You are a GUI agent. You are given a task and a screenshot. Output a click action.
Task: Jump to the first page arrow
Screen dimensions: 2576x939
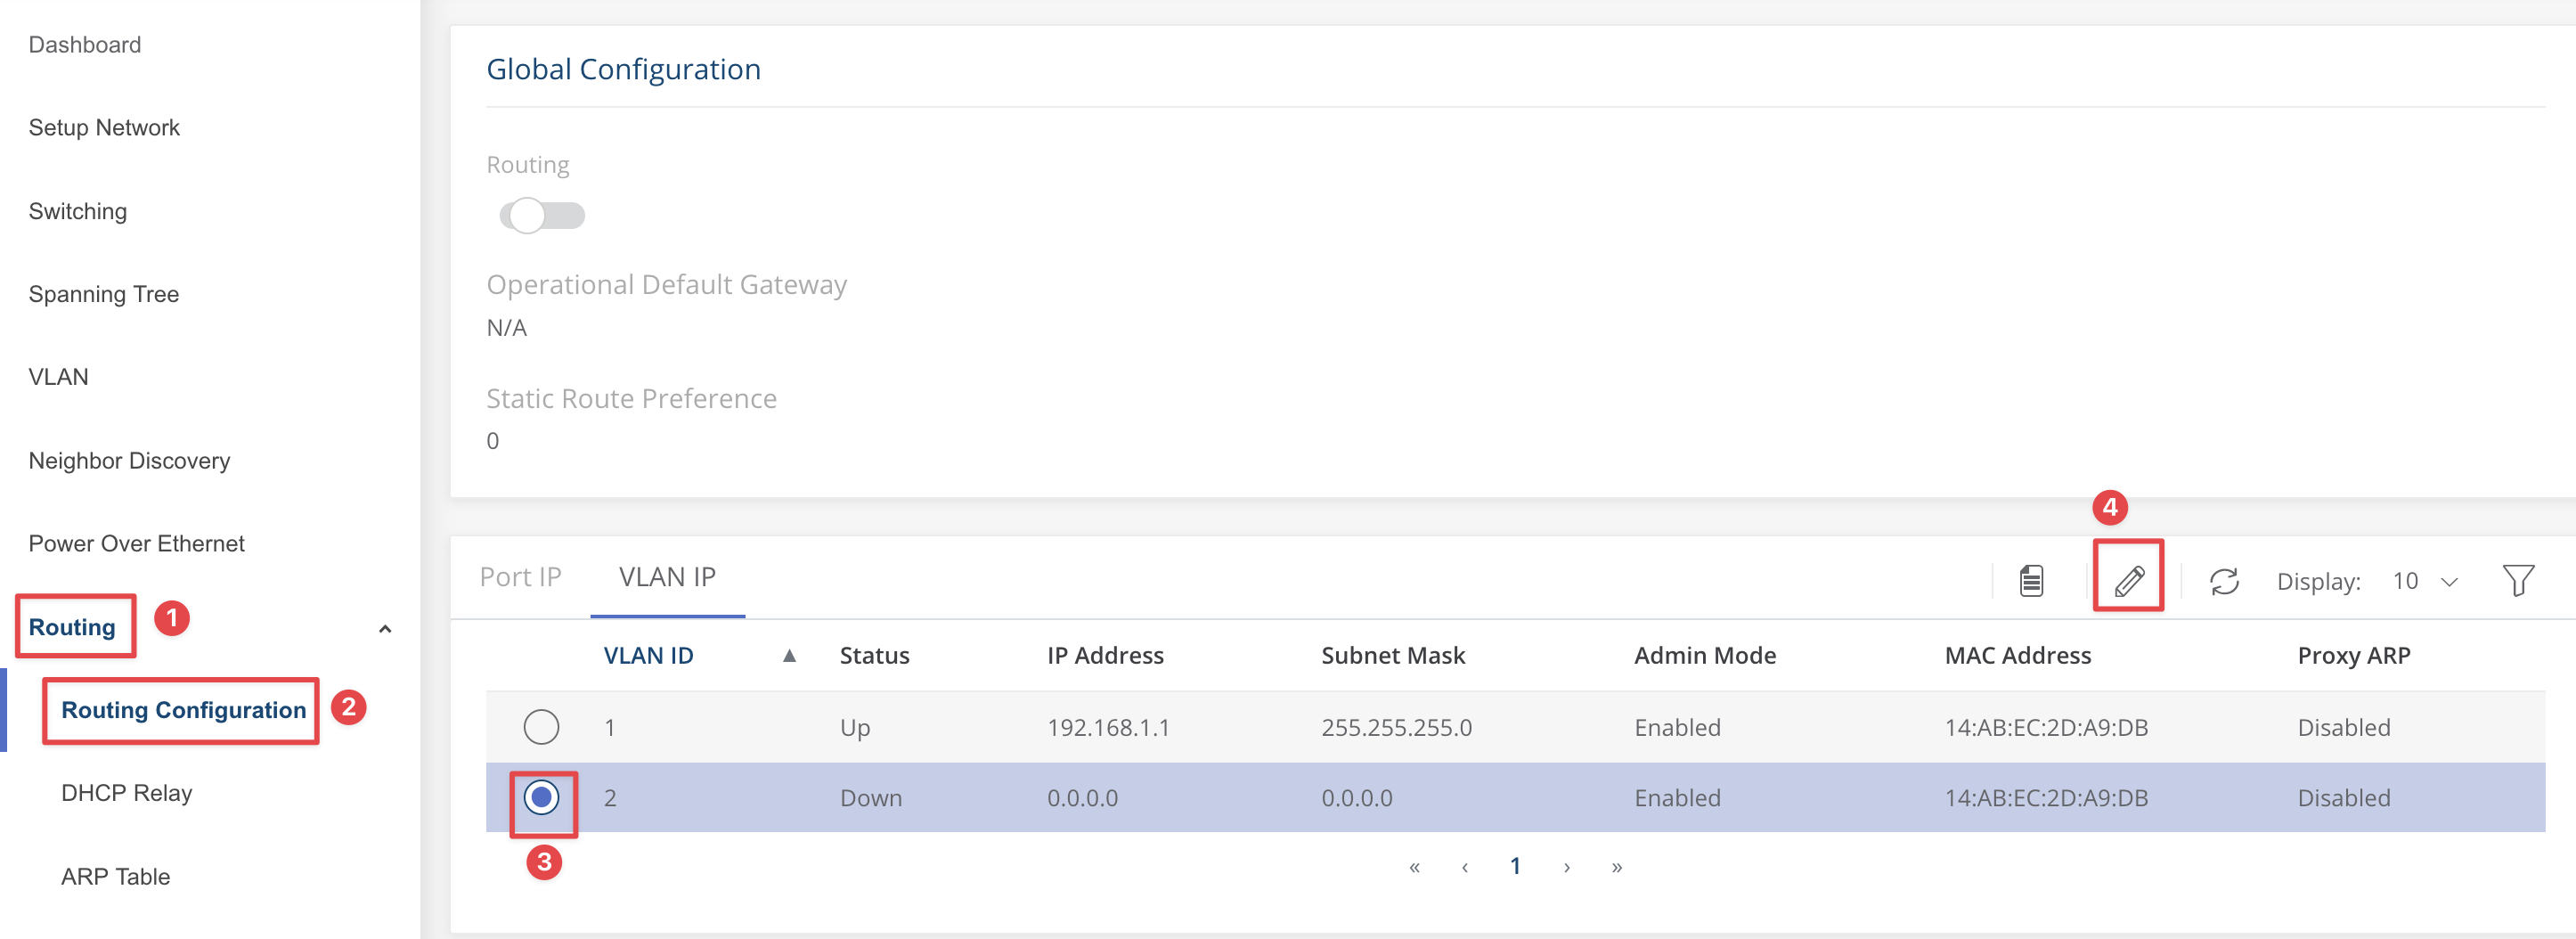pyautogui.click(x=1414, y=867)
